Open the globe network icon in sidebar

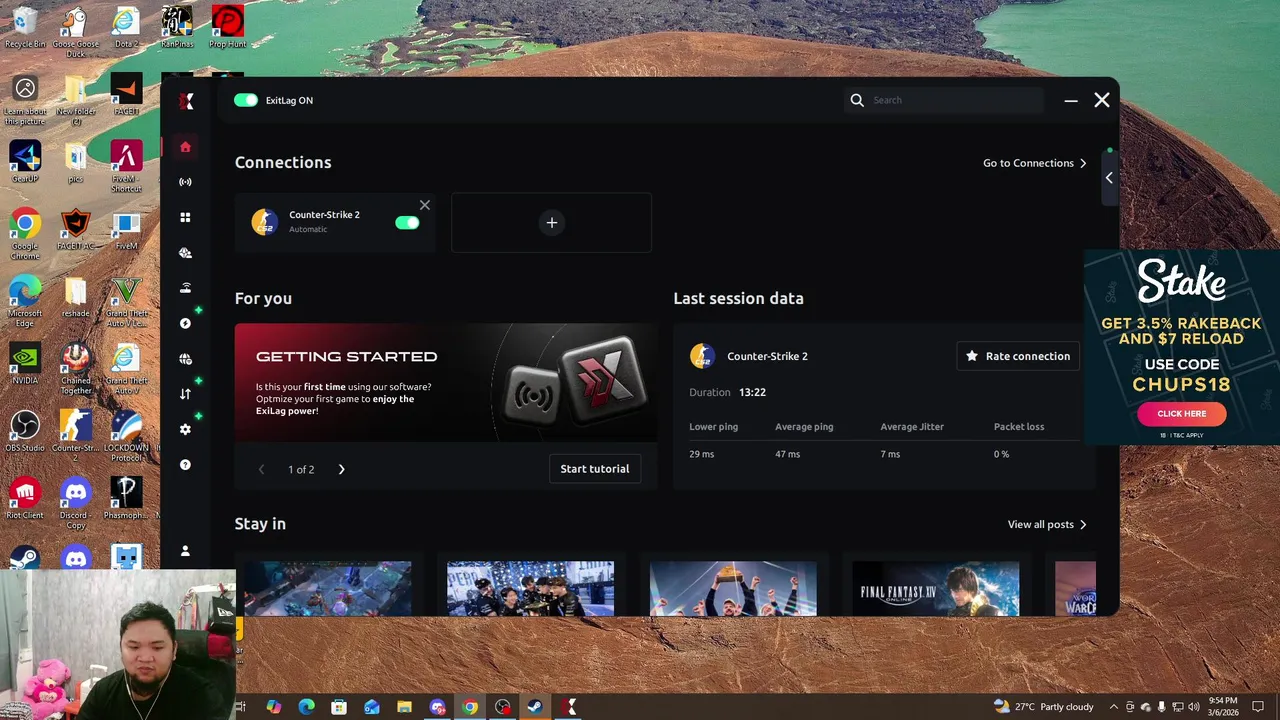point(185,359)
